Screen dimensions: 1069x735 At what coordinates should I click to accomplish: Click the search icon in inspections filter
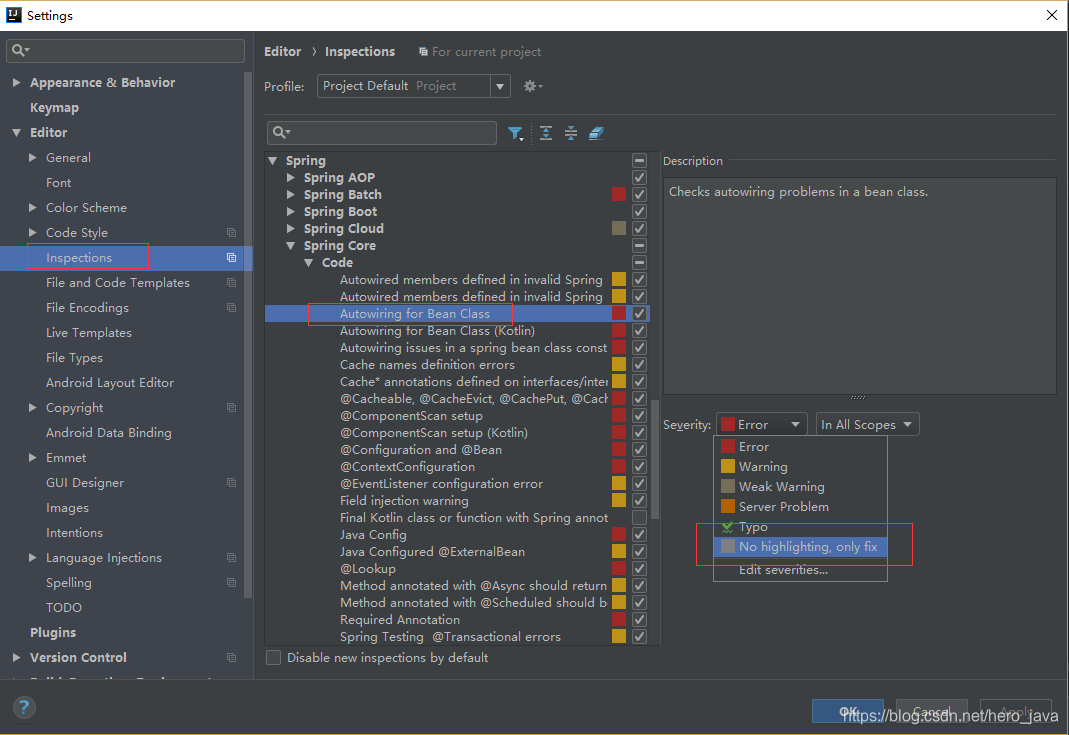pyautogui.click(x=281, y=132)
